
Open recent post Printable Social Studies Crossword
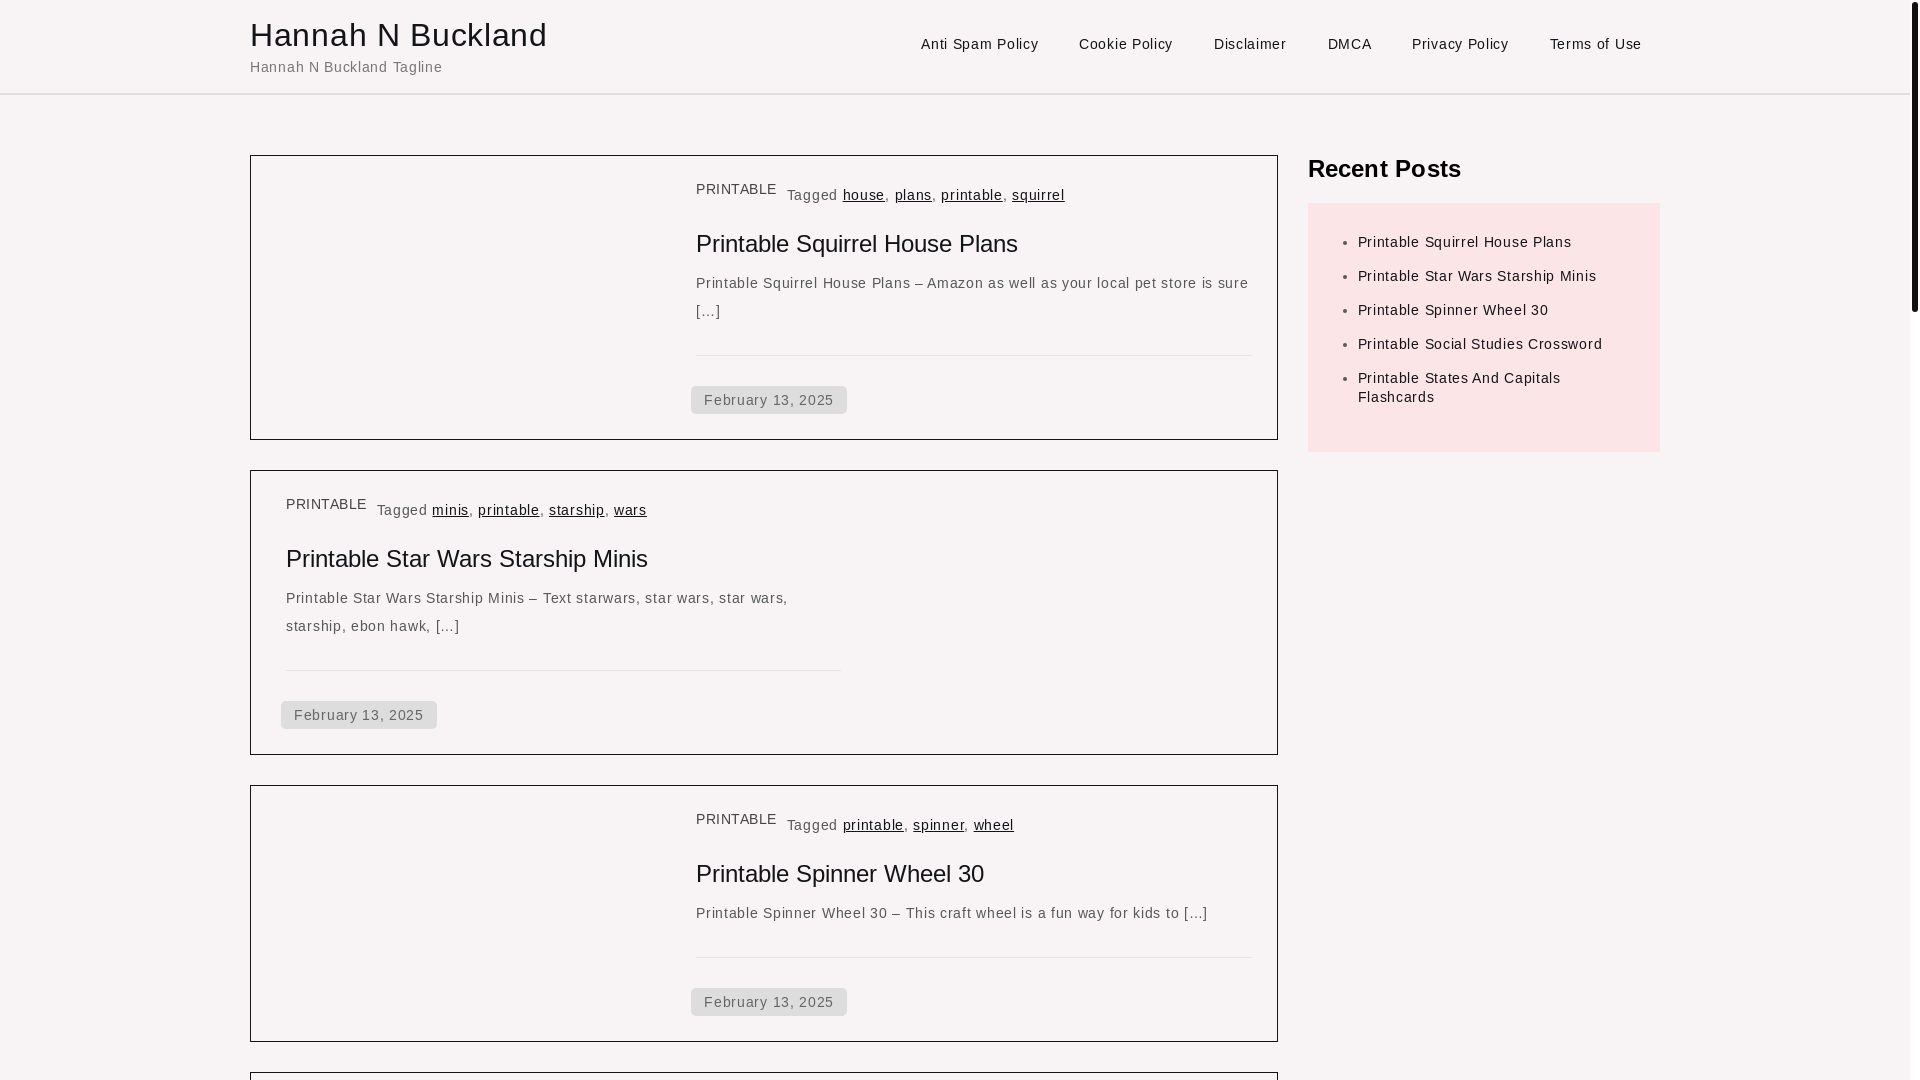(x=1479, y=344)
